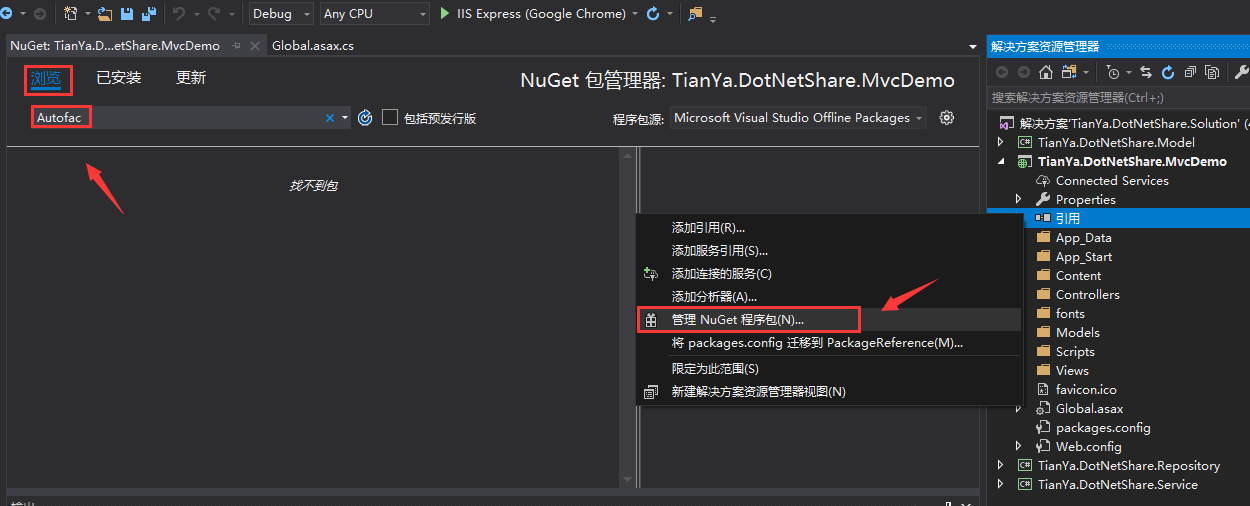Toggle the include prerelease checkbox
The width and height of the screenshot is (1250, 506).
(x=390, y=118)
